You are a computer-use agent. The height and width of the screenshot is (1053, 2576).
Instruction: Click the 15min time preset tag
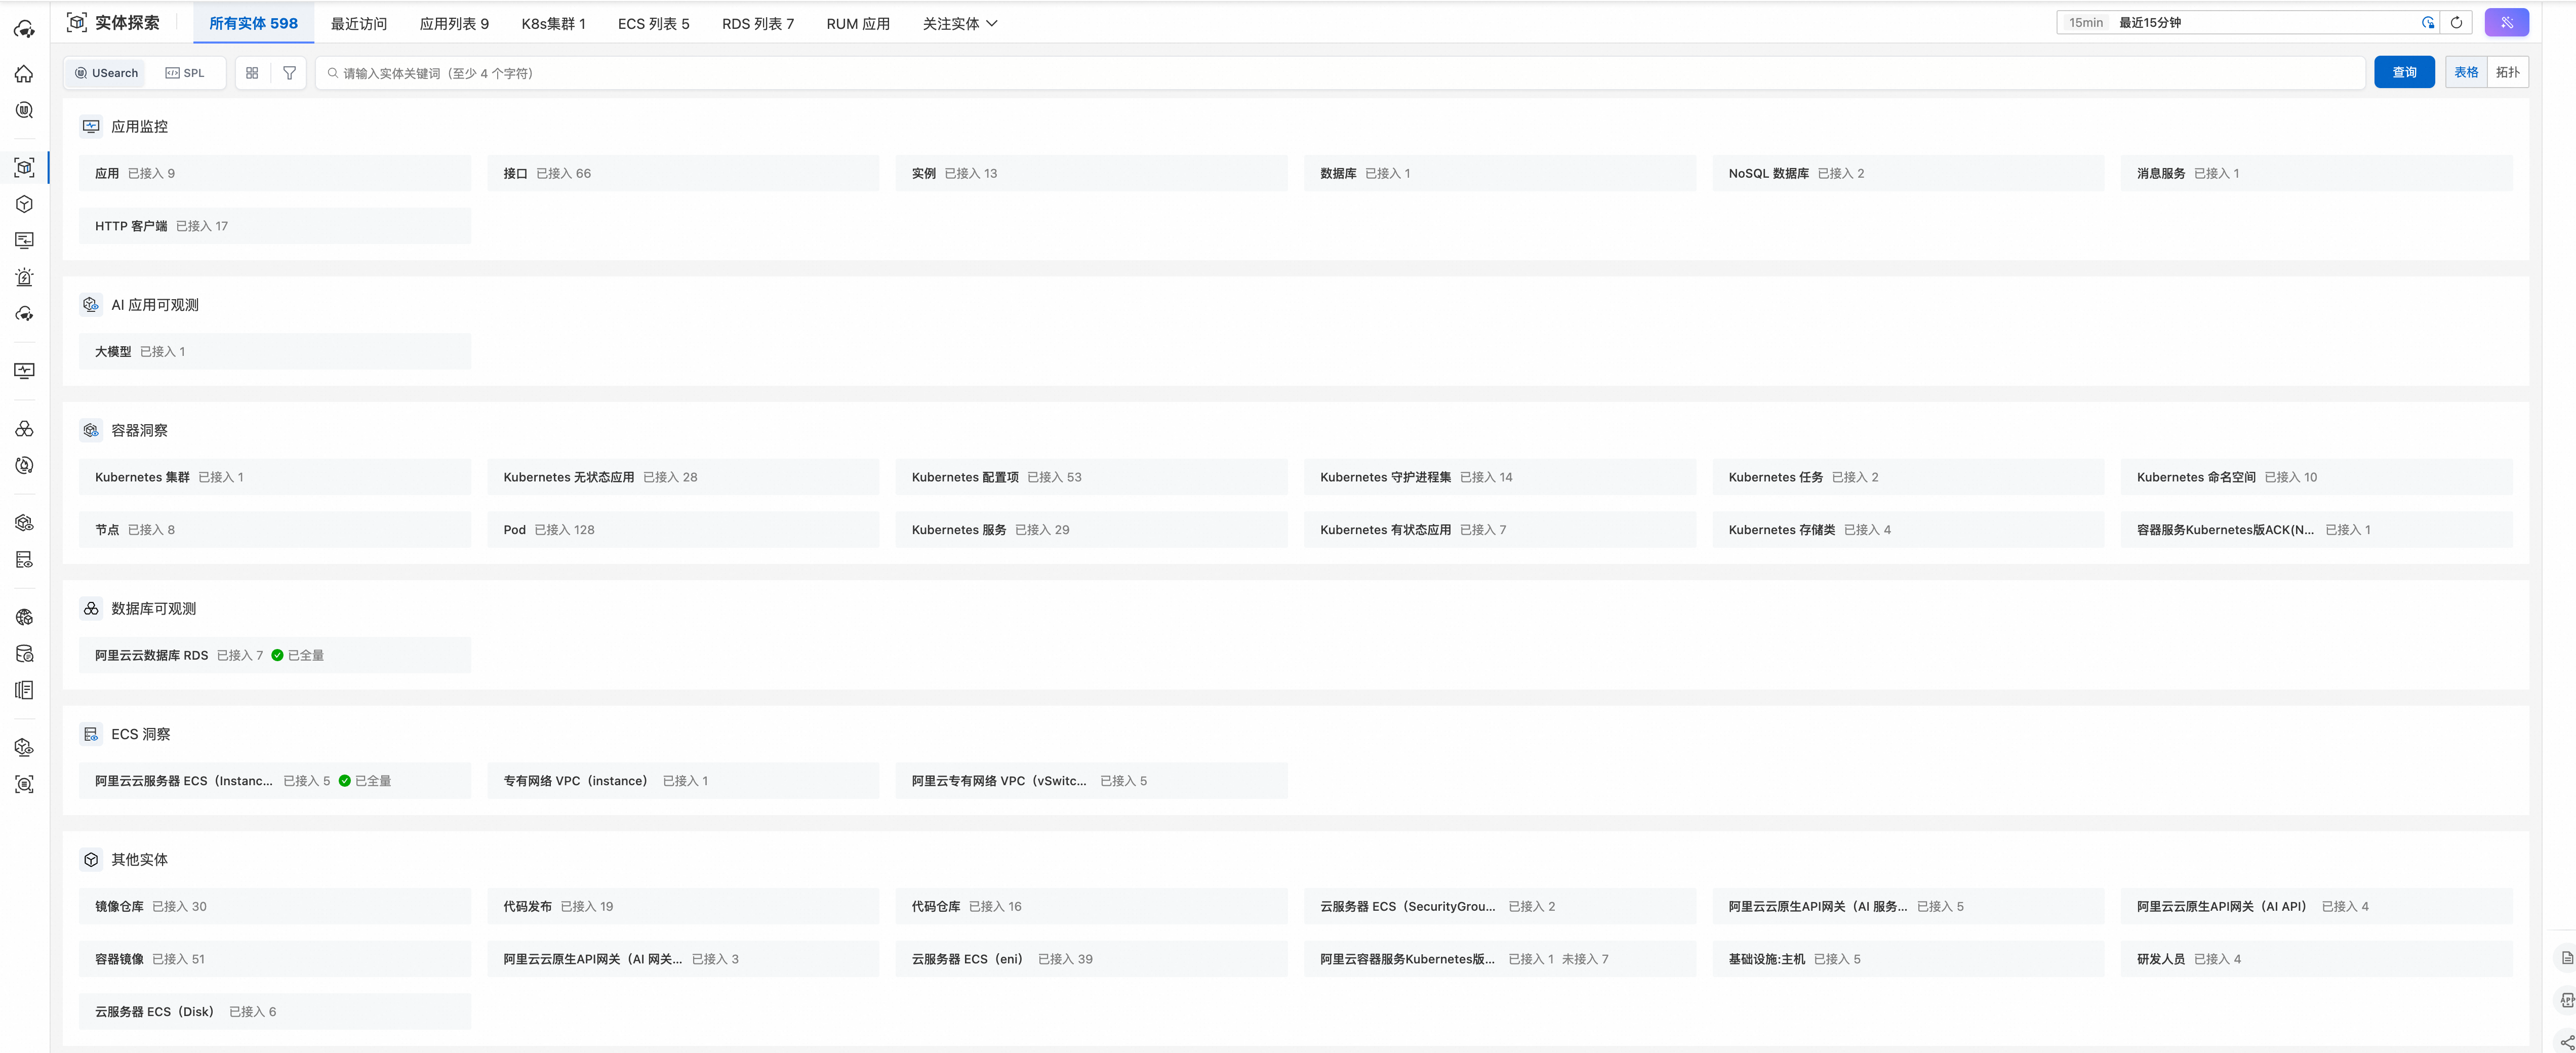click(2085, 23)
